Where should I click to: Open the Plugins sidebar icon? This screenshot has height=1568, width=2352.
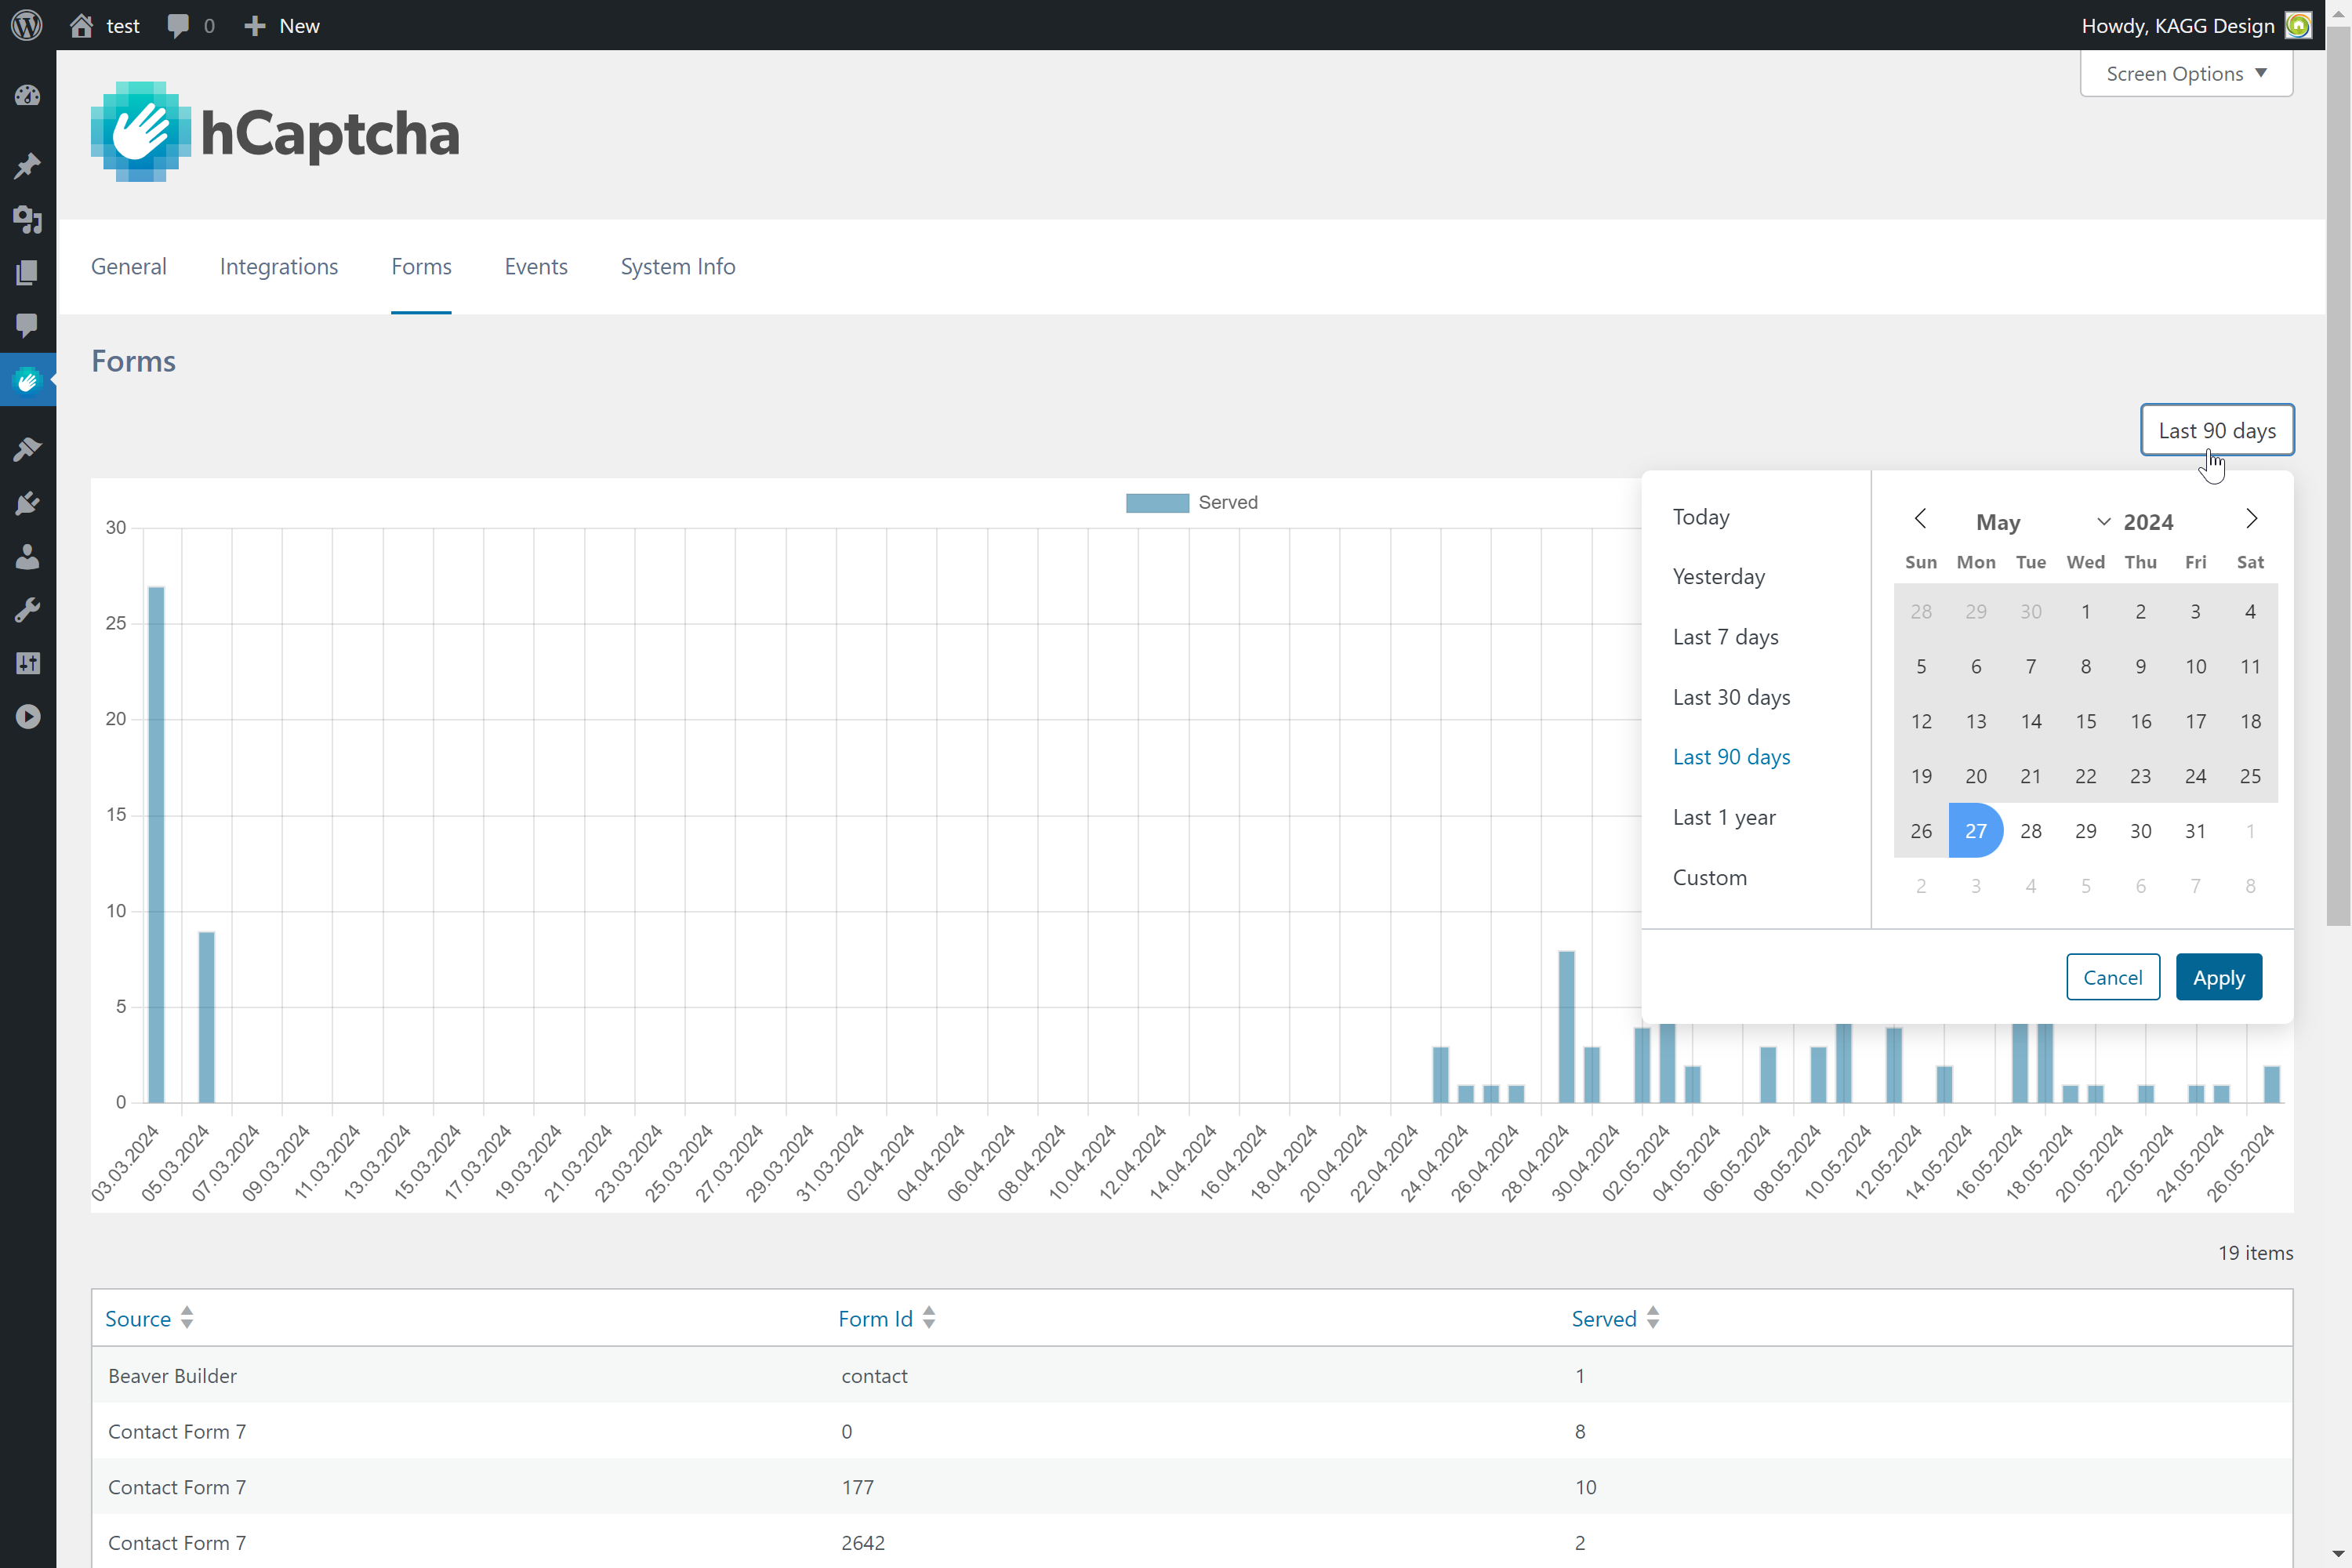(x=27, y=503)
